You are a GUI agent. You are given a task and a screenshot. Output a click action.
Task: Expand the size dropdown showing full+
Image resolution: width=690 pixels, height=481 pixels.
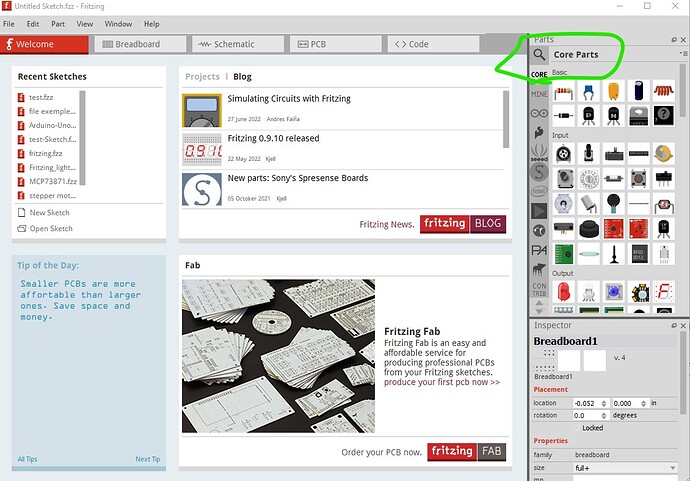click(x=625, y=468)
